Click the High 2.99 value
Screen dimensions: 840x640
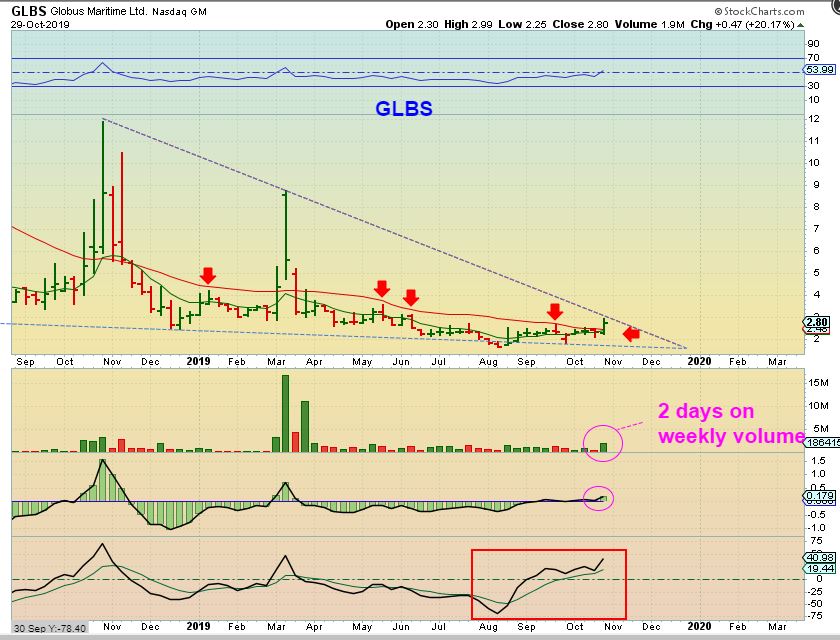pyautogui.click(x=468, y=25)
